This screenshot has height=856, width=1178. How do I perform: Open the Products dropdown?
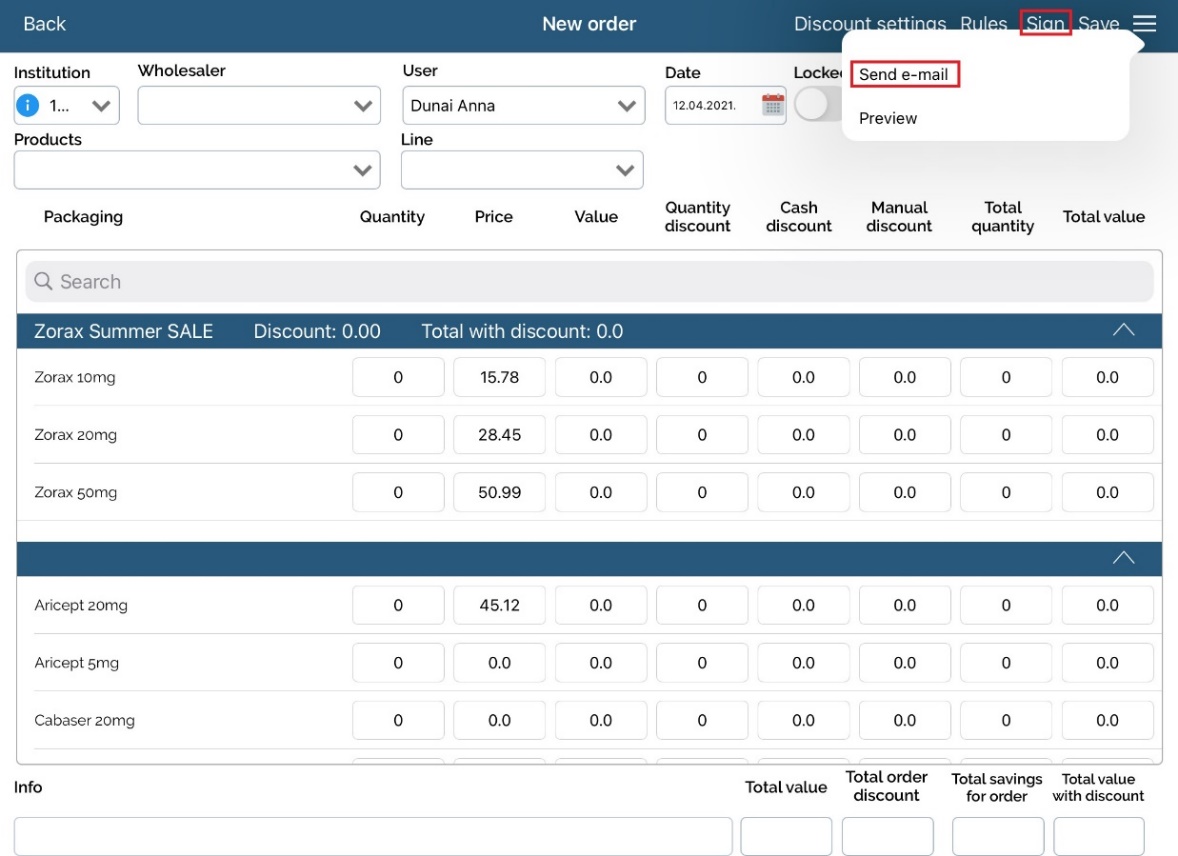pyautogui.click(x=197, y=170)
